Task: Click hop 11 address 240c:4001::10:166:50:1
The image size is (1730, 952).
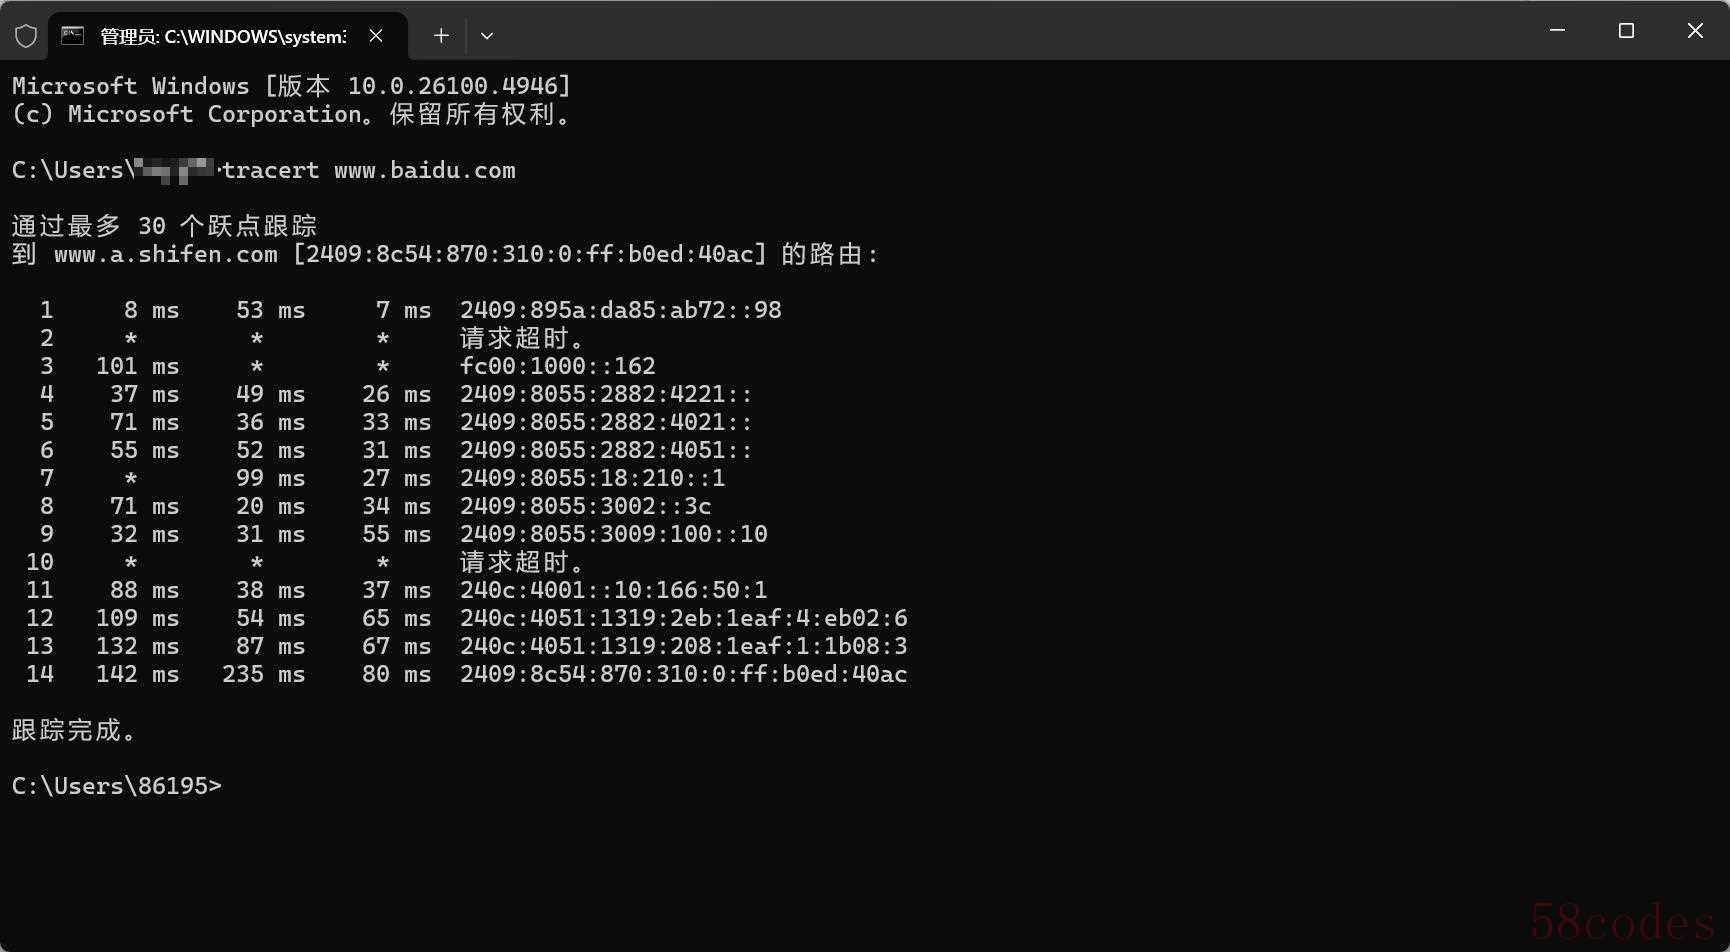Action: [x=613, y=590]
